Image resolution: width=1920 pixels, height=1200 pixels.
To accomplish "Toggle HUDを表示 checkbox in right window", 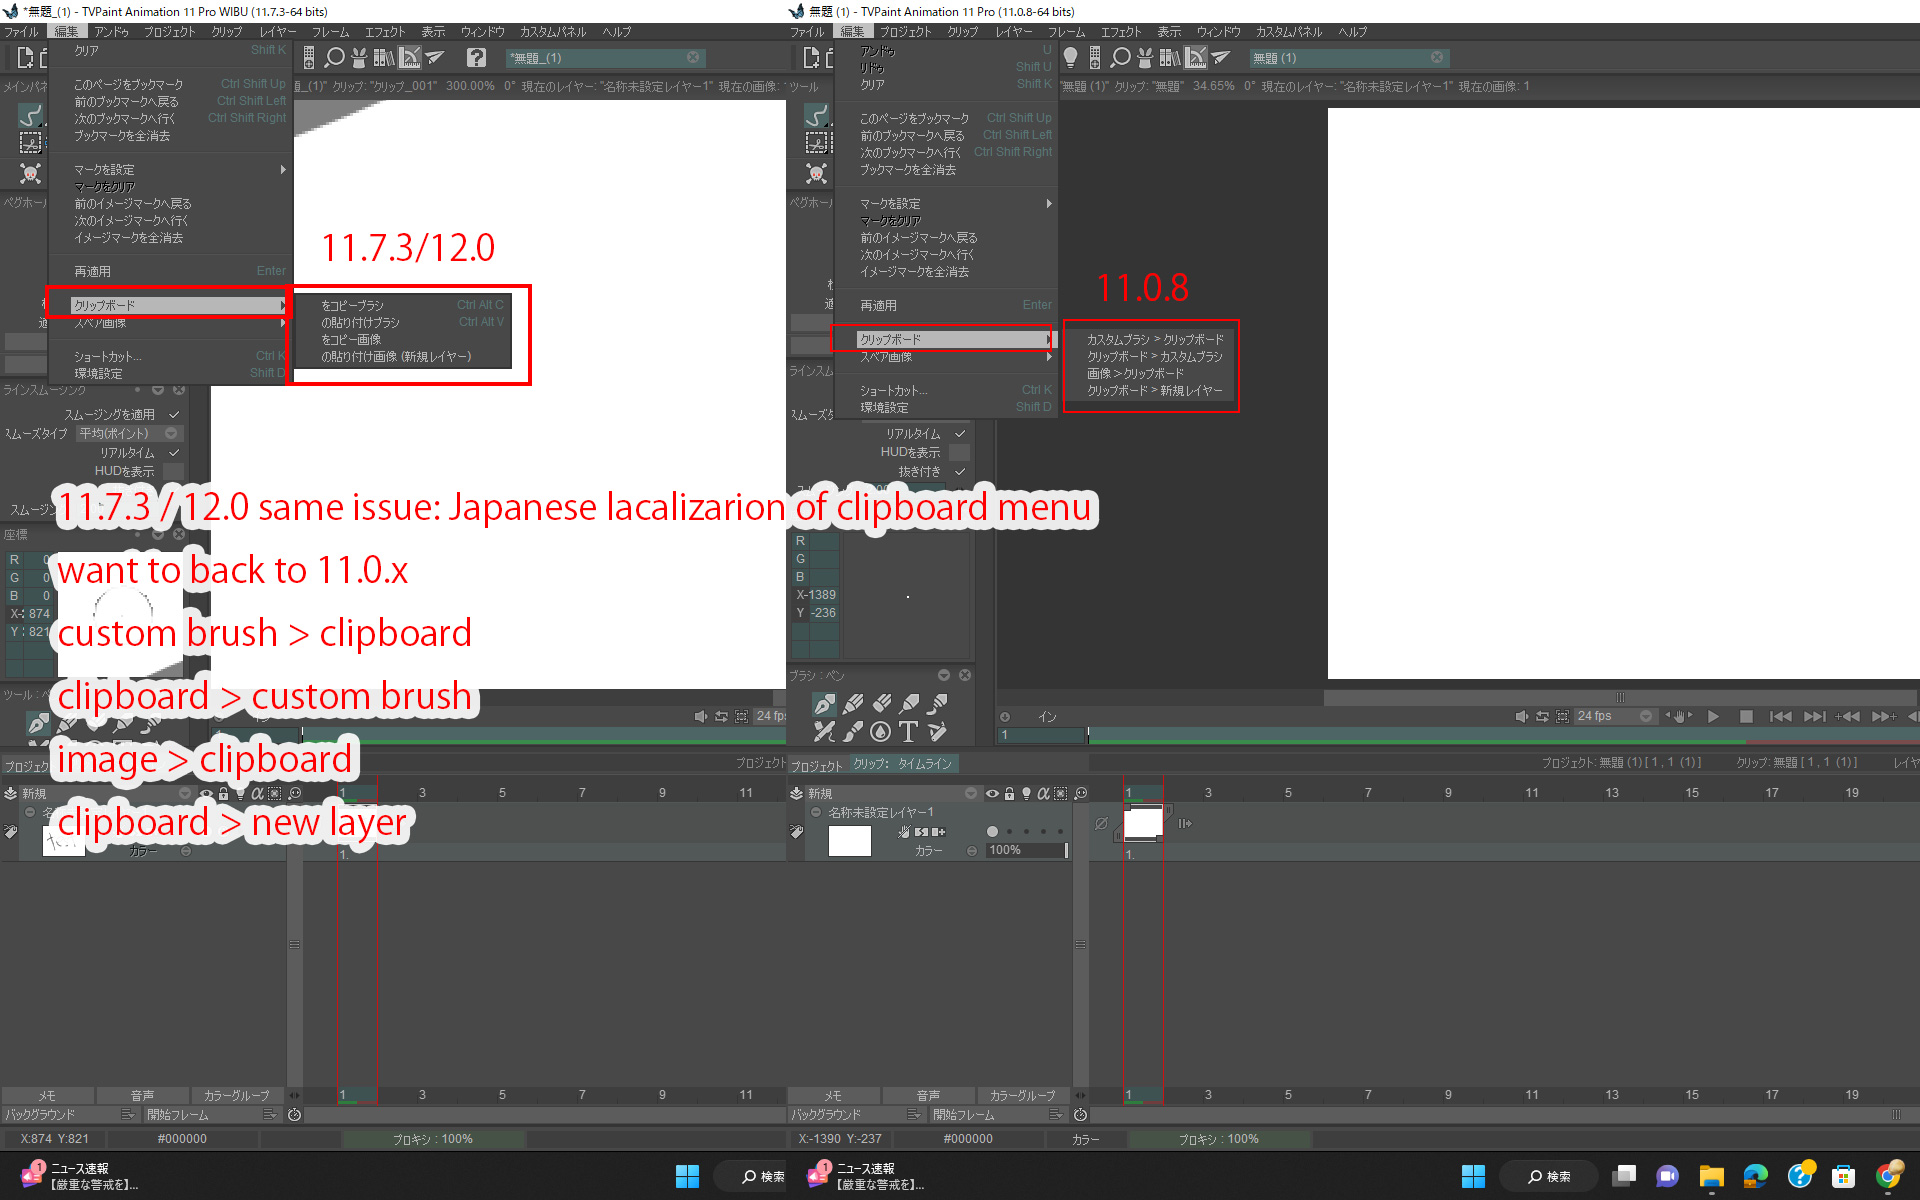I will [960, 453].
